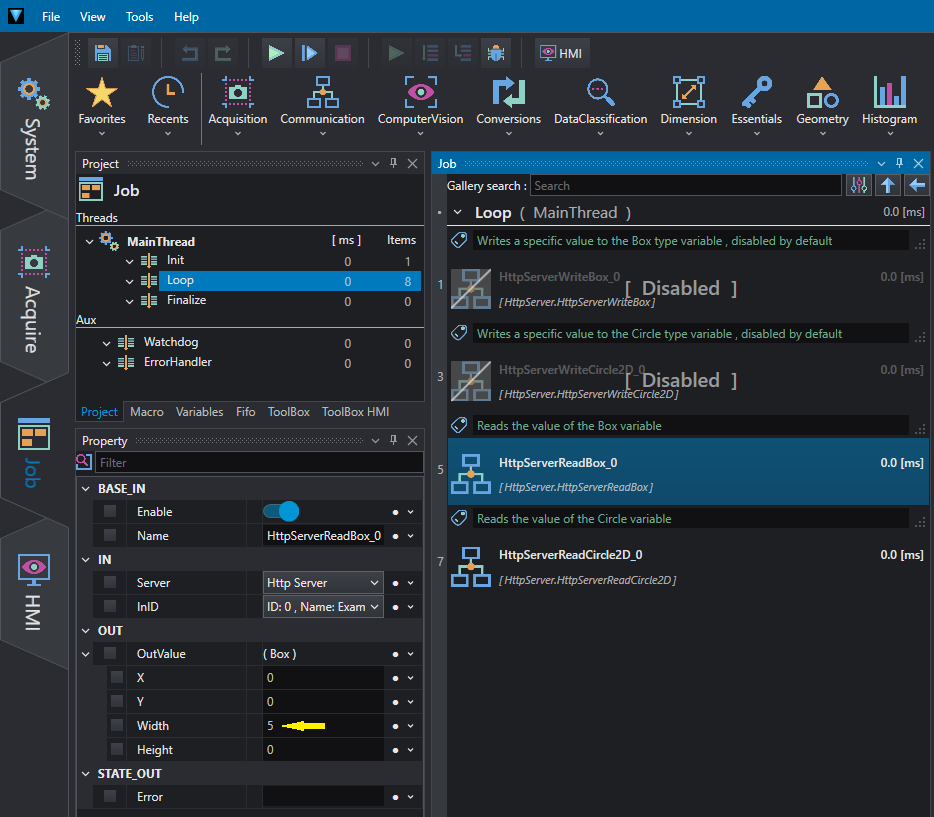Click the green Run play button
The width and height of the screenshot is (934, 817).
(276, 54)
